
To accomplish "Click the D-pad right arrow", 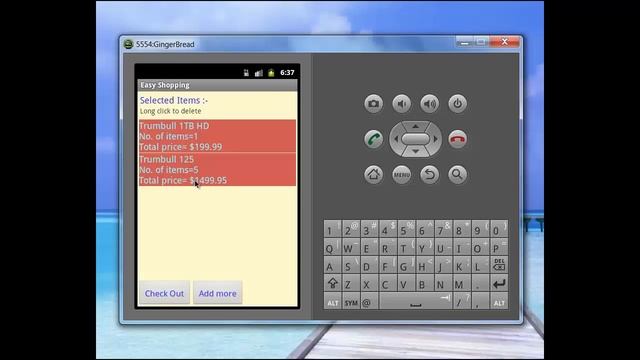I will [436, 139].
